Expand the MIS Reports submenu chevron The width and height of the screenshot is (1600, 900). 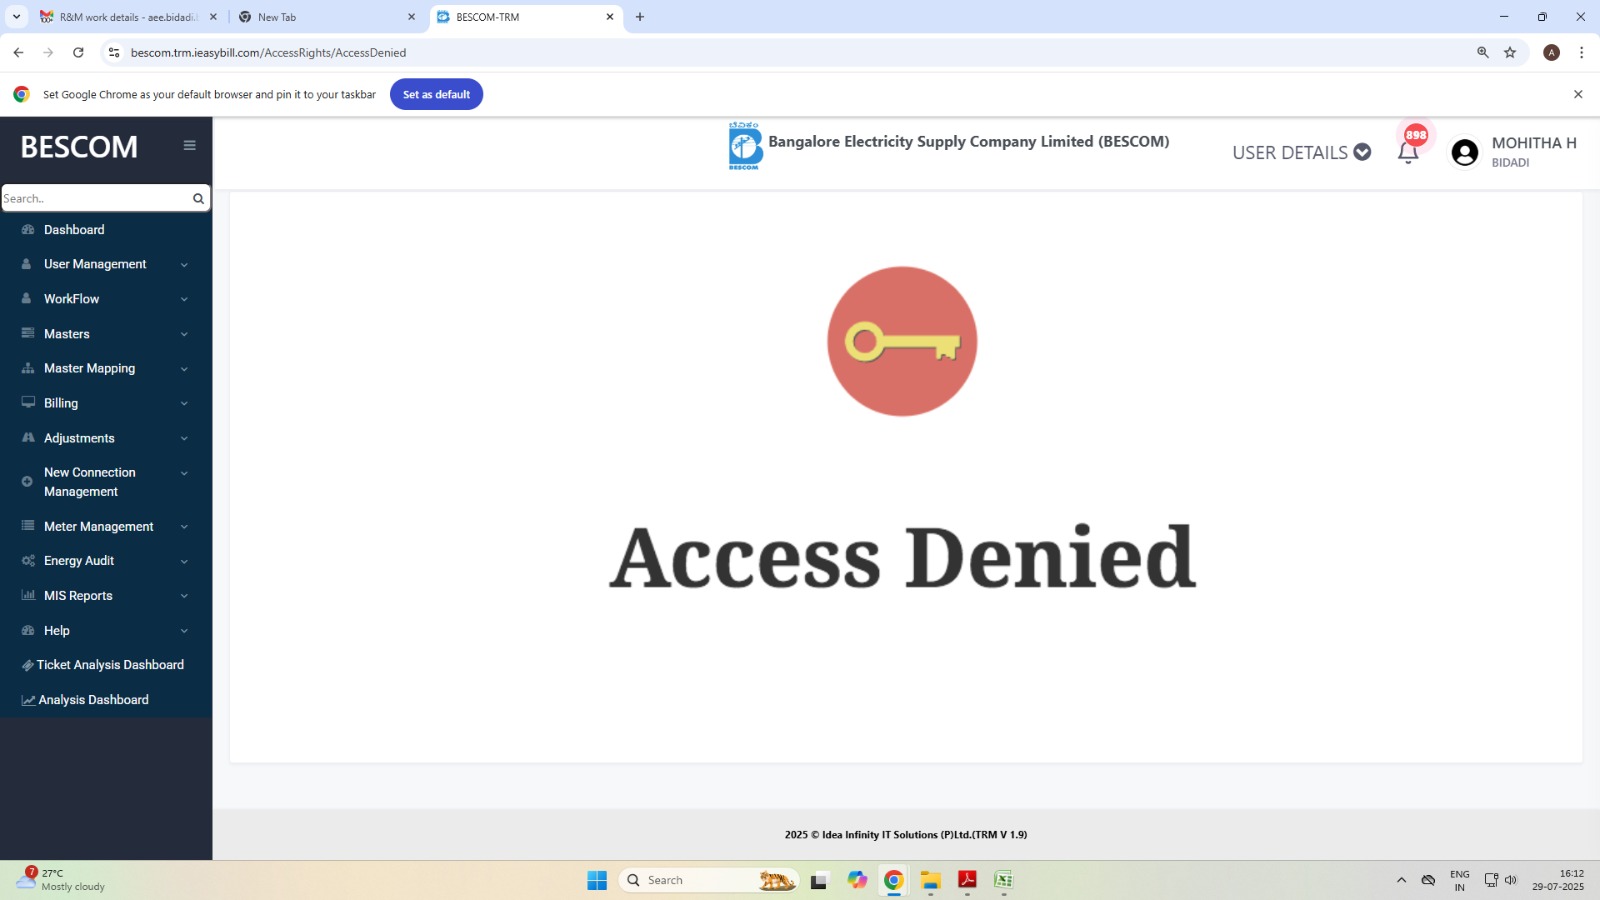click(x=184, y=596)
